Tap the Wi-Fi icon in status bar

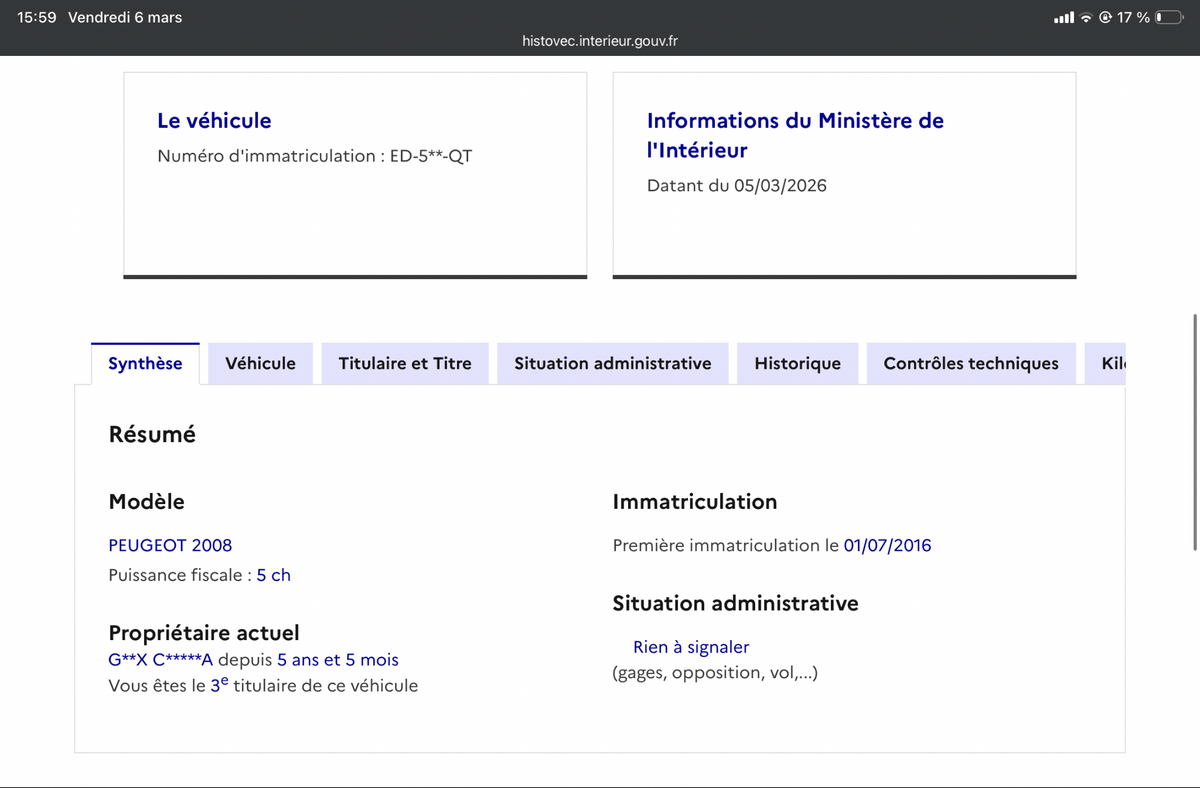[1086, 18]
